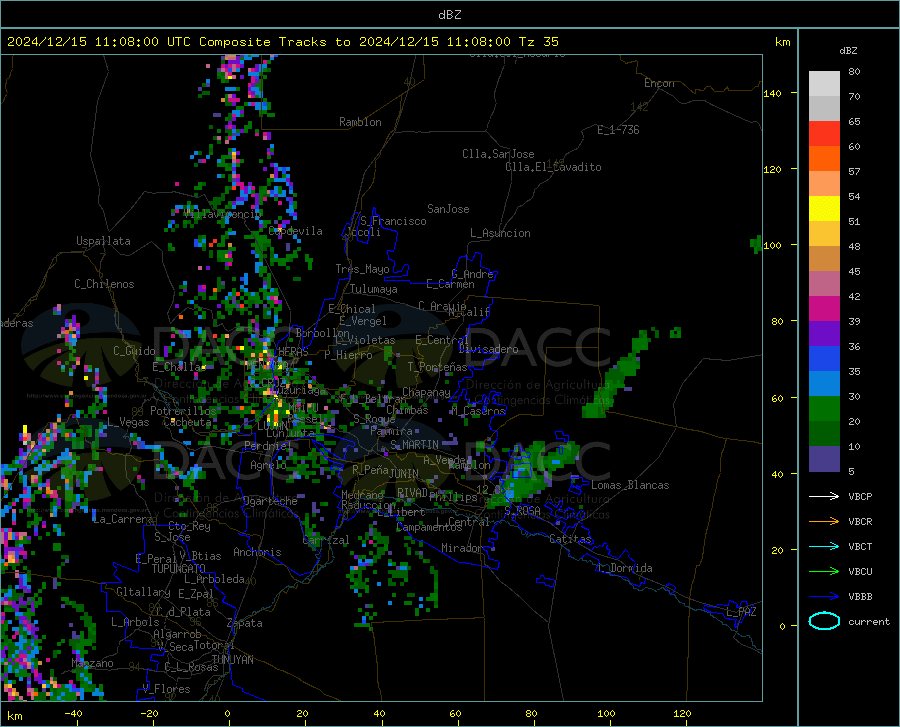
Task: Click the TUNUYAN map label
Action: click(232, 660)
